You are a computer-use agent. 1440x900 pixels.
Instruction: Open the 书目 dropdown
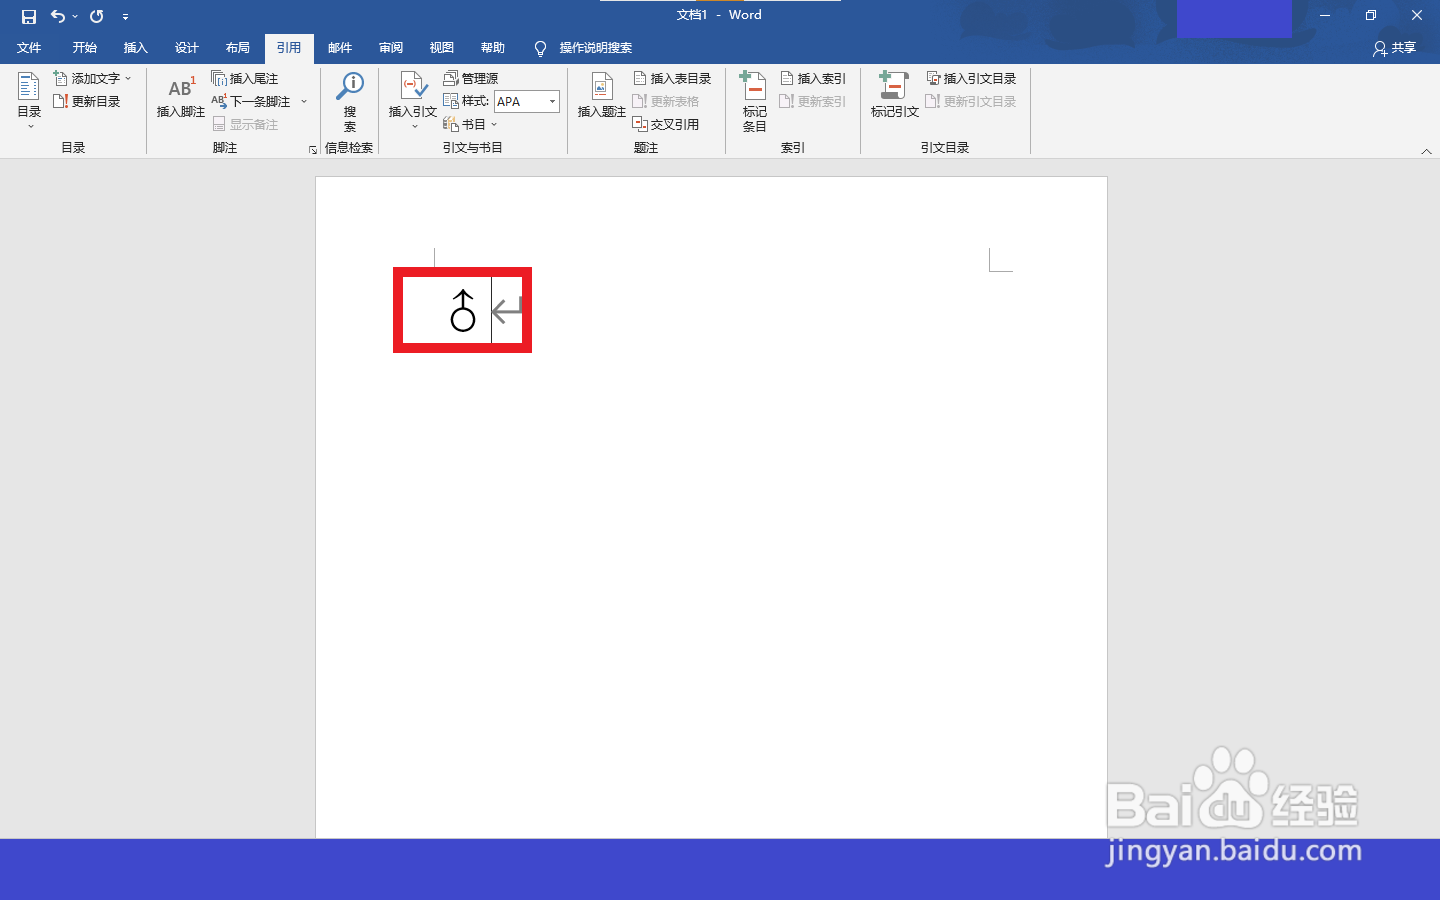pyautogui.click(x=470, y=124)
